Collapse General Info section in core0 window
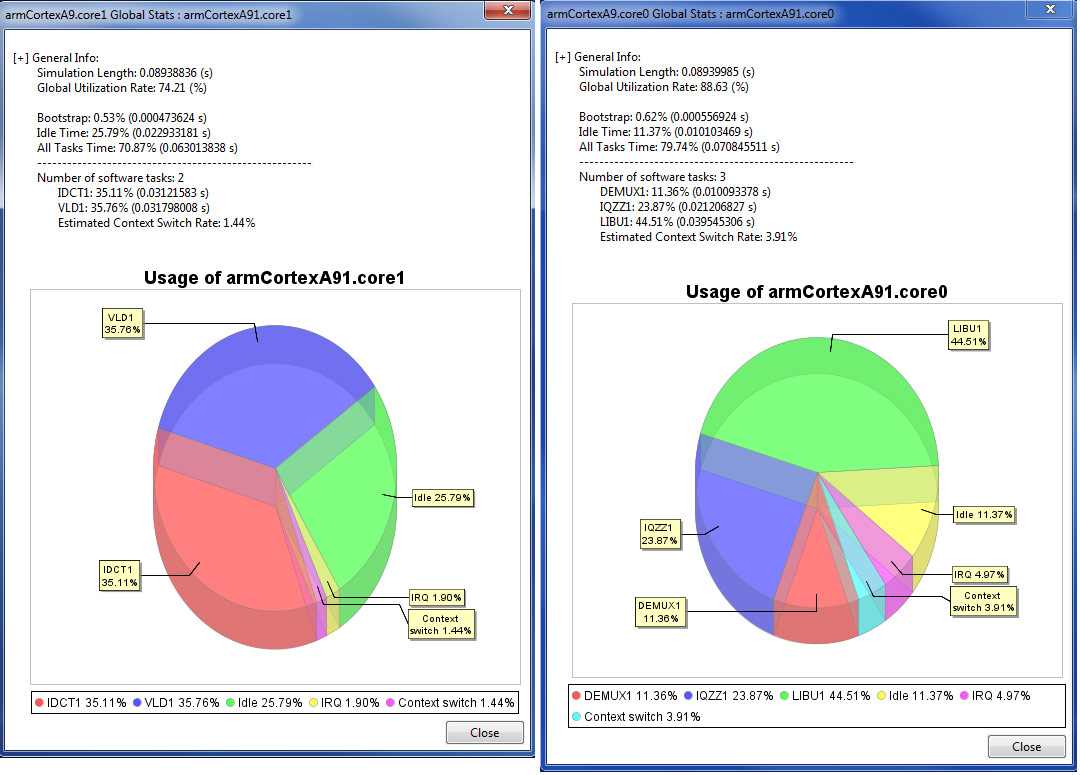The height and width of the screenshot is (775, 1080). [562, 57]
